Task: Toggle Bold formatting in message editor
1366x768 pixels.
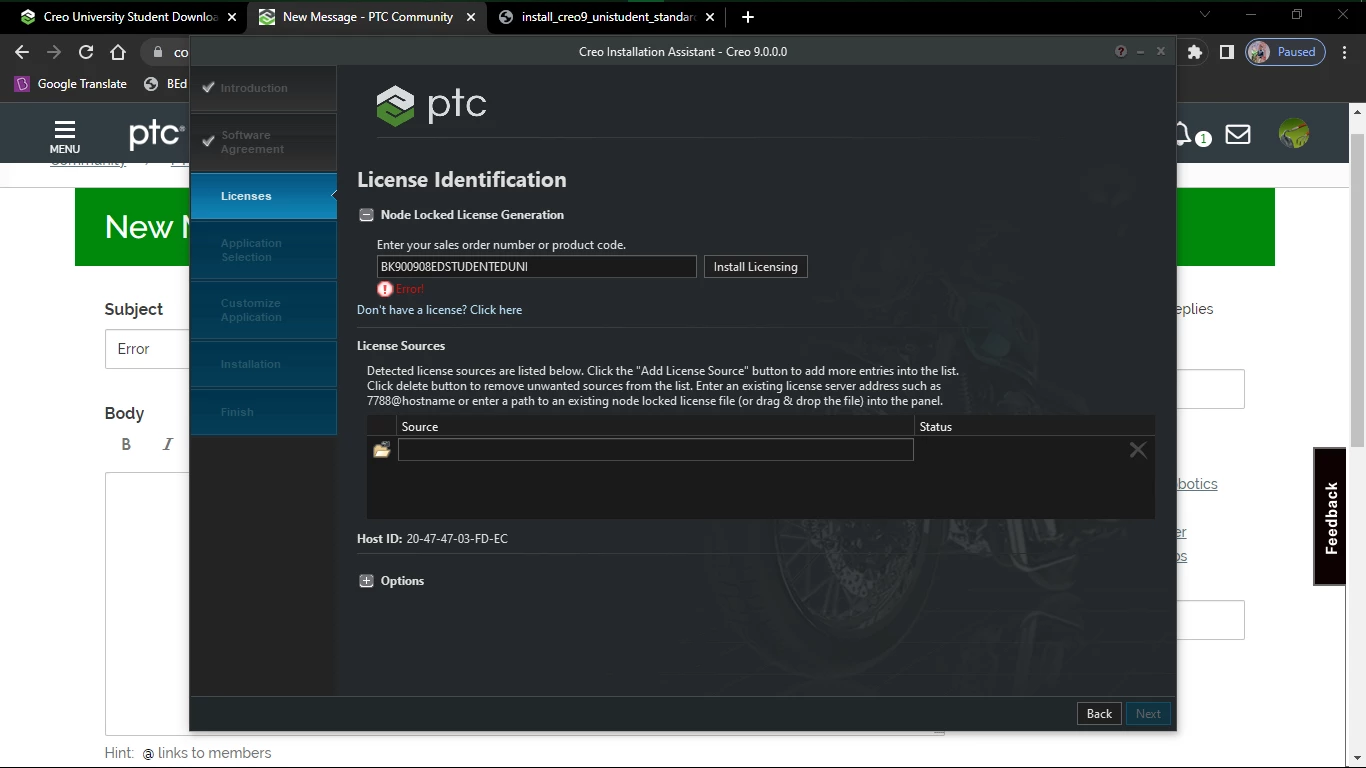Action: pyautogui.click(x=126, y=444)
